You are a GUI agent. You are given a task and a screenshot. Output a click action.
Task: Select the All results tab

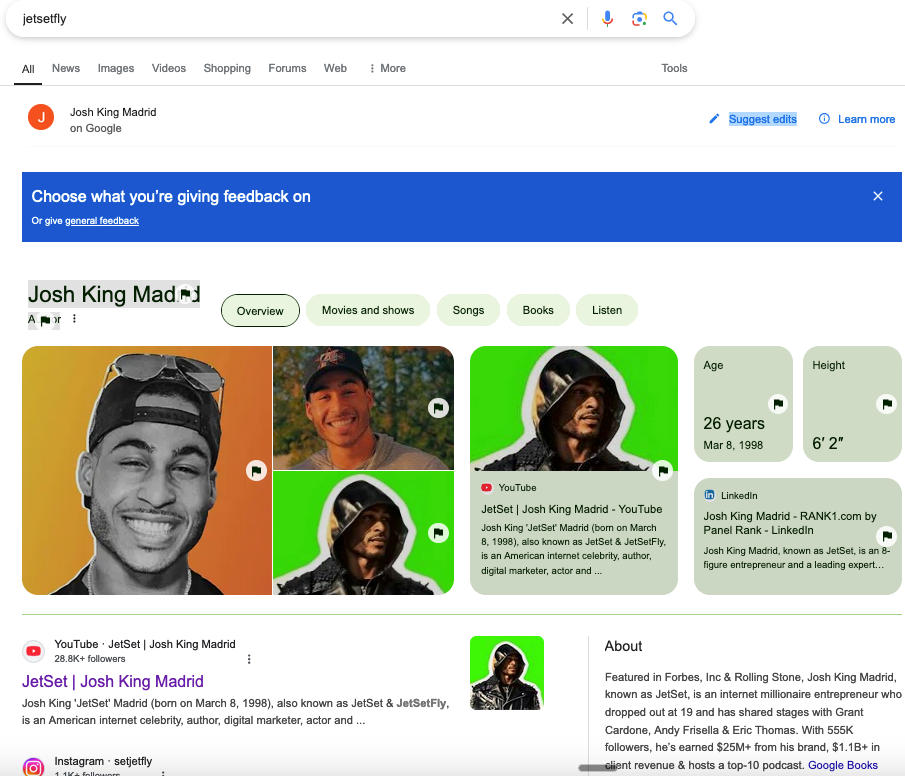pyautogui.click(x=28, y=69)
